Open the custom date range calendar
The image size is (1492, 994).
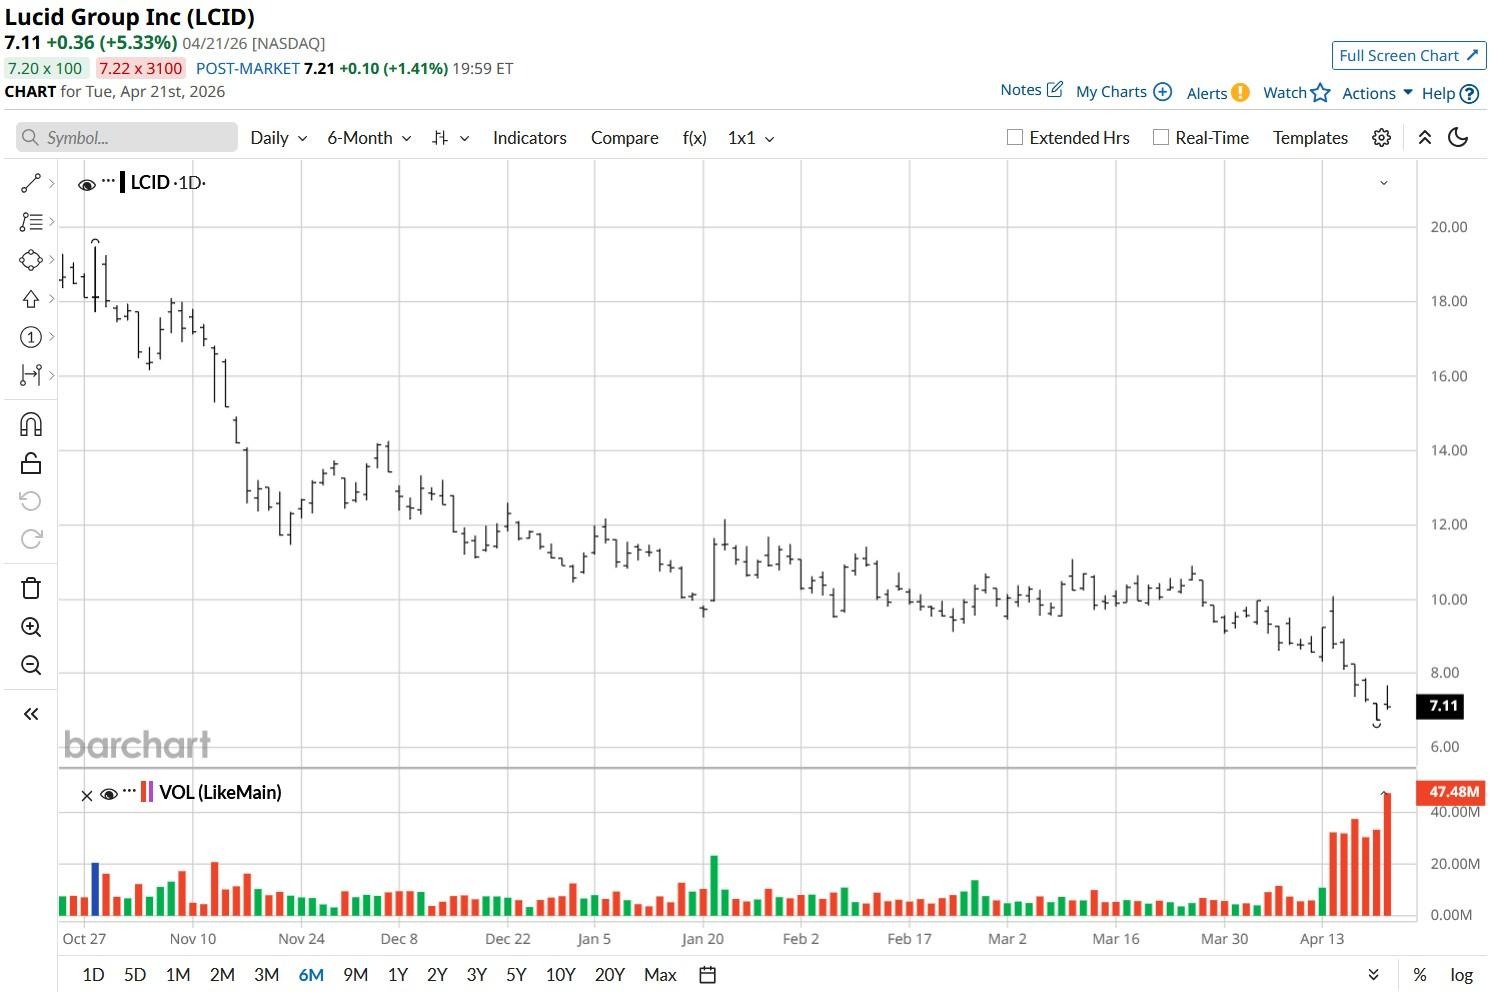[707, 975]
